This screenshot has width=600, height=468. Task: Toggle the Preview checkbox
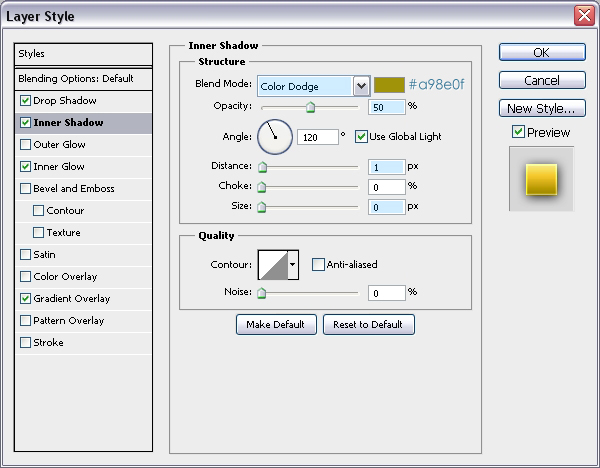coord(518,132)
